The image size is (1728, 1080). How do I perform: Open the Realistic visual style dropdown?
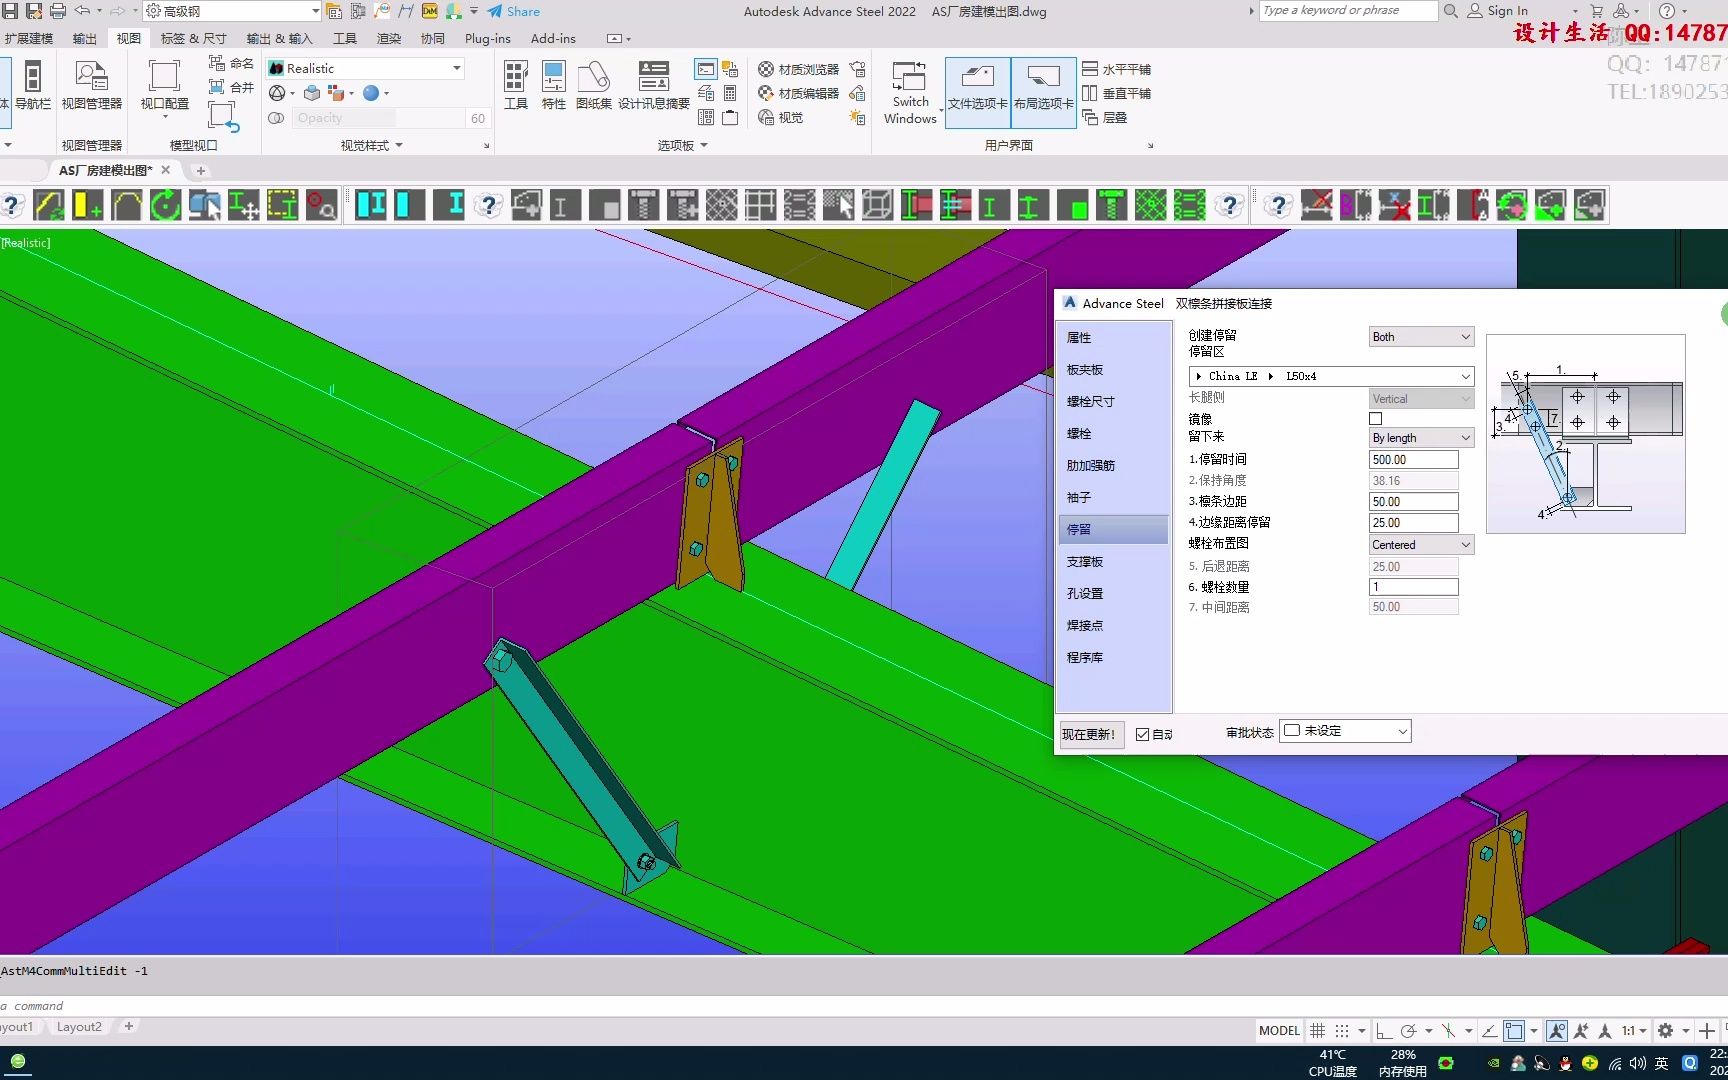click(x=365, y=68)
